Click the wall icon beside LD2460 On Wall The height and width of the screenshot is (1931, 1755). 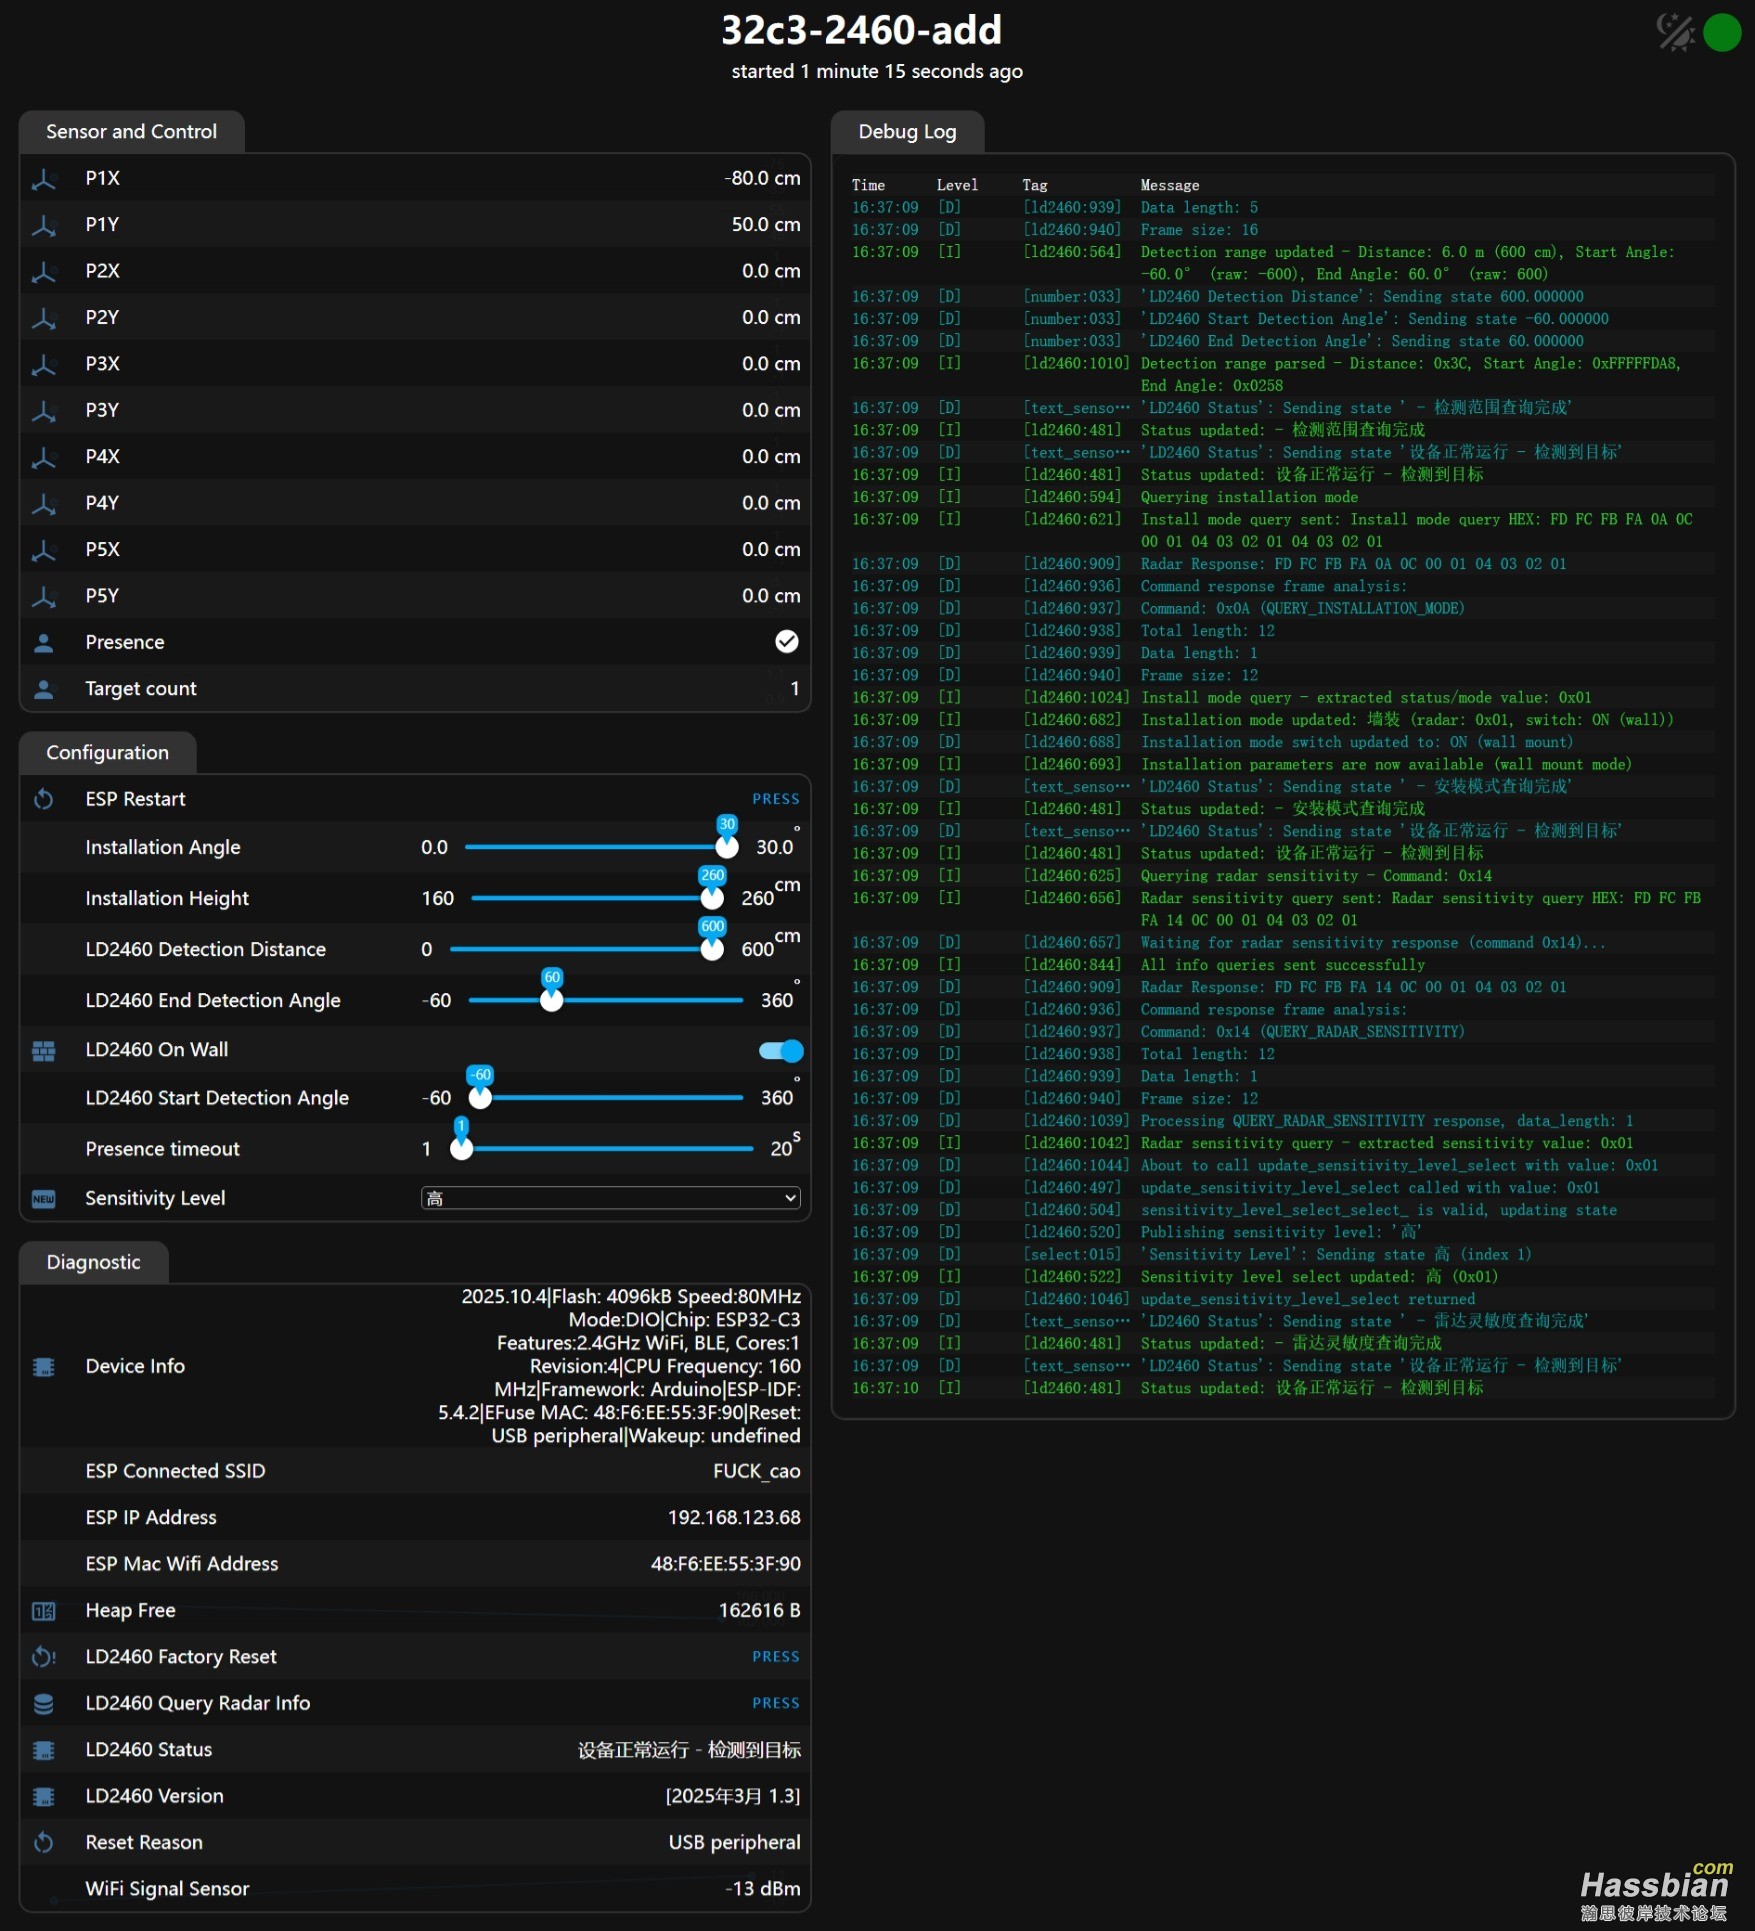(44, 1050)
